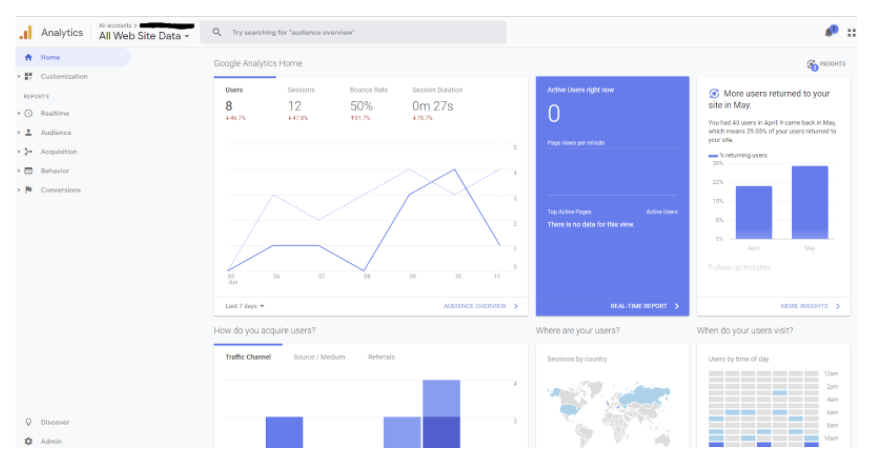
Task: Click the Google Analytics logo icon
Action: coord(26,32)
